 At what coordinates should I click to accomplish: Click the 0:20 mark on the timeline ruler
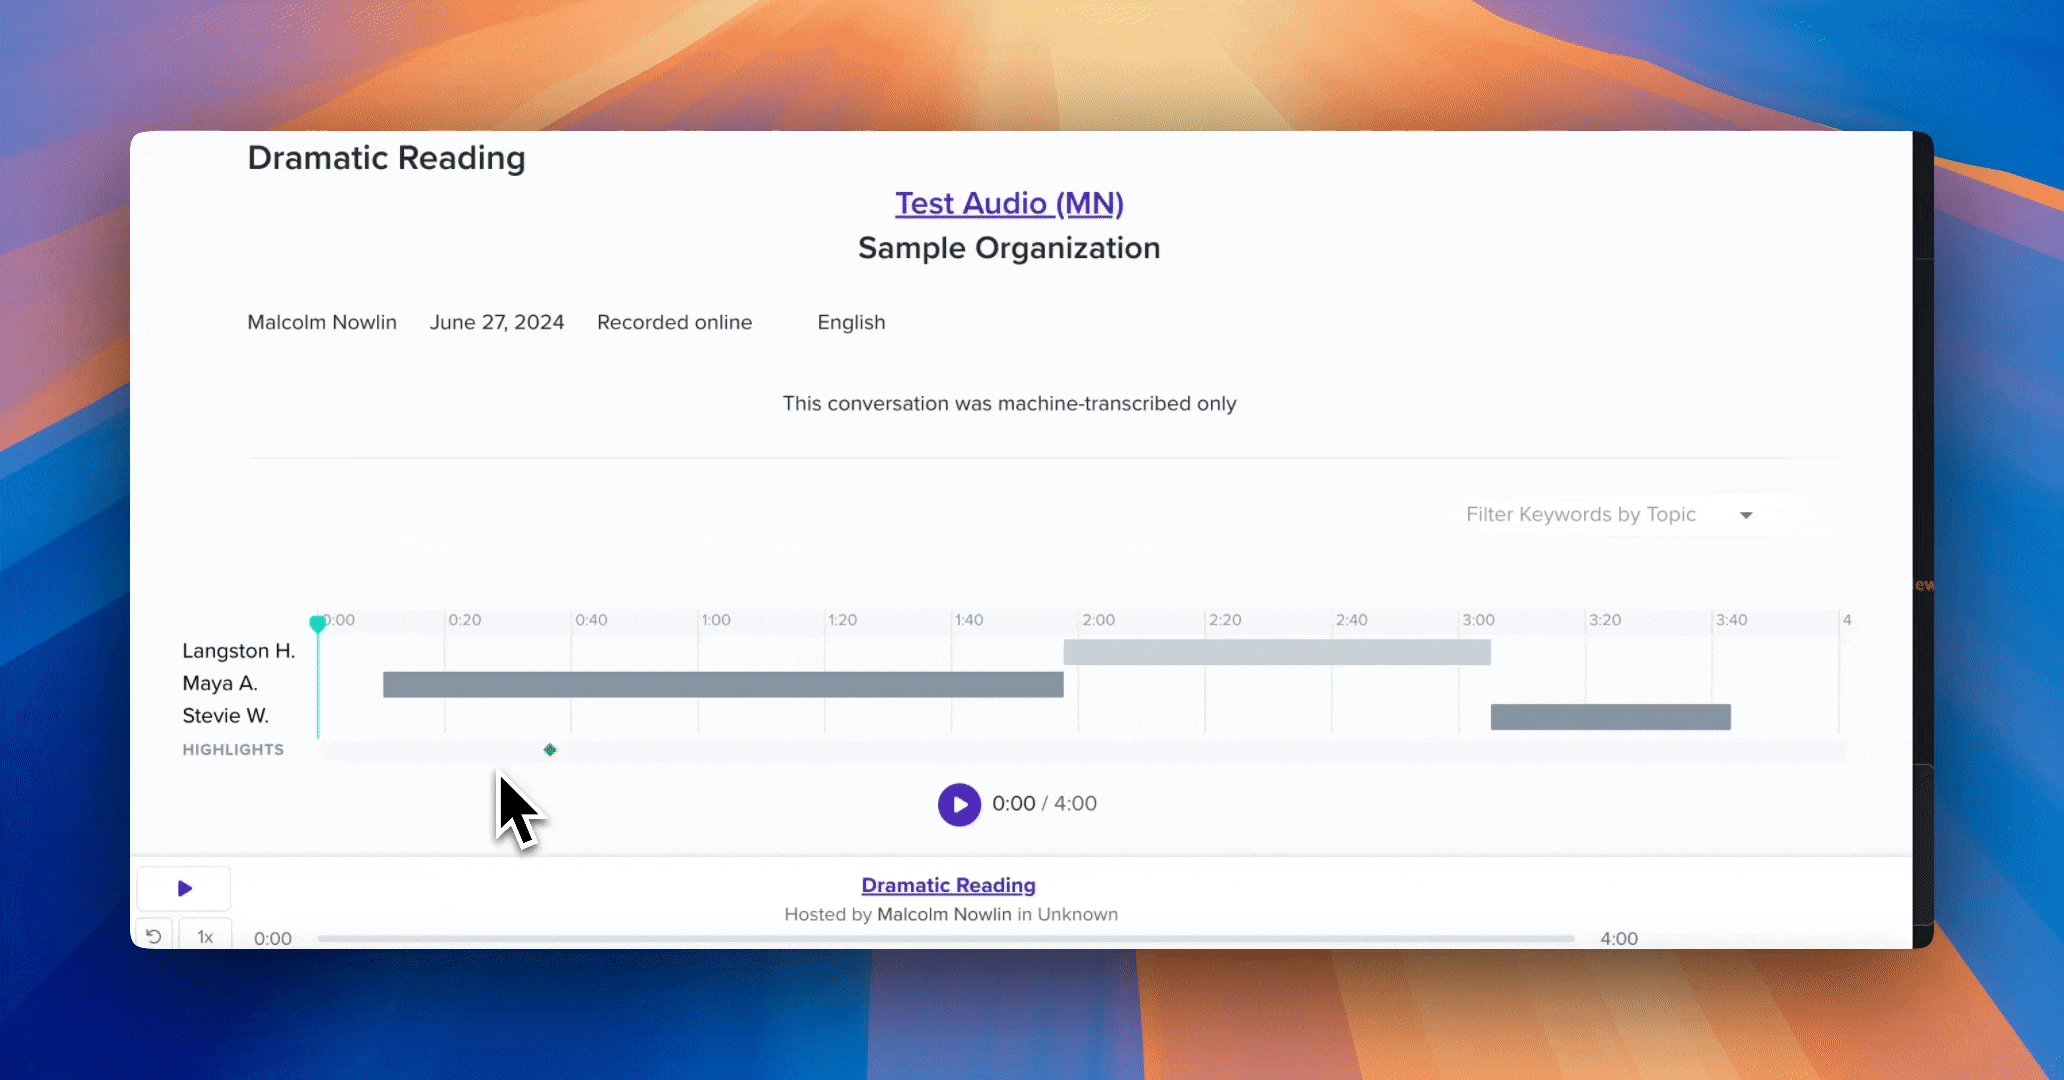pos(464,620)
